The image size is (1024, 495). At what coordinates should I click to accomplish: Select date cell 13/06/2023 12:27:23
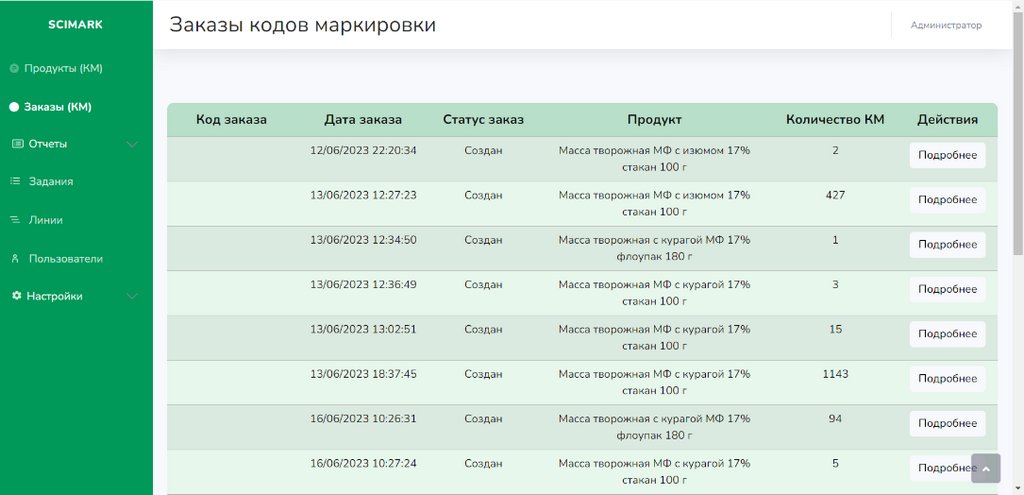363,195
